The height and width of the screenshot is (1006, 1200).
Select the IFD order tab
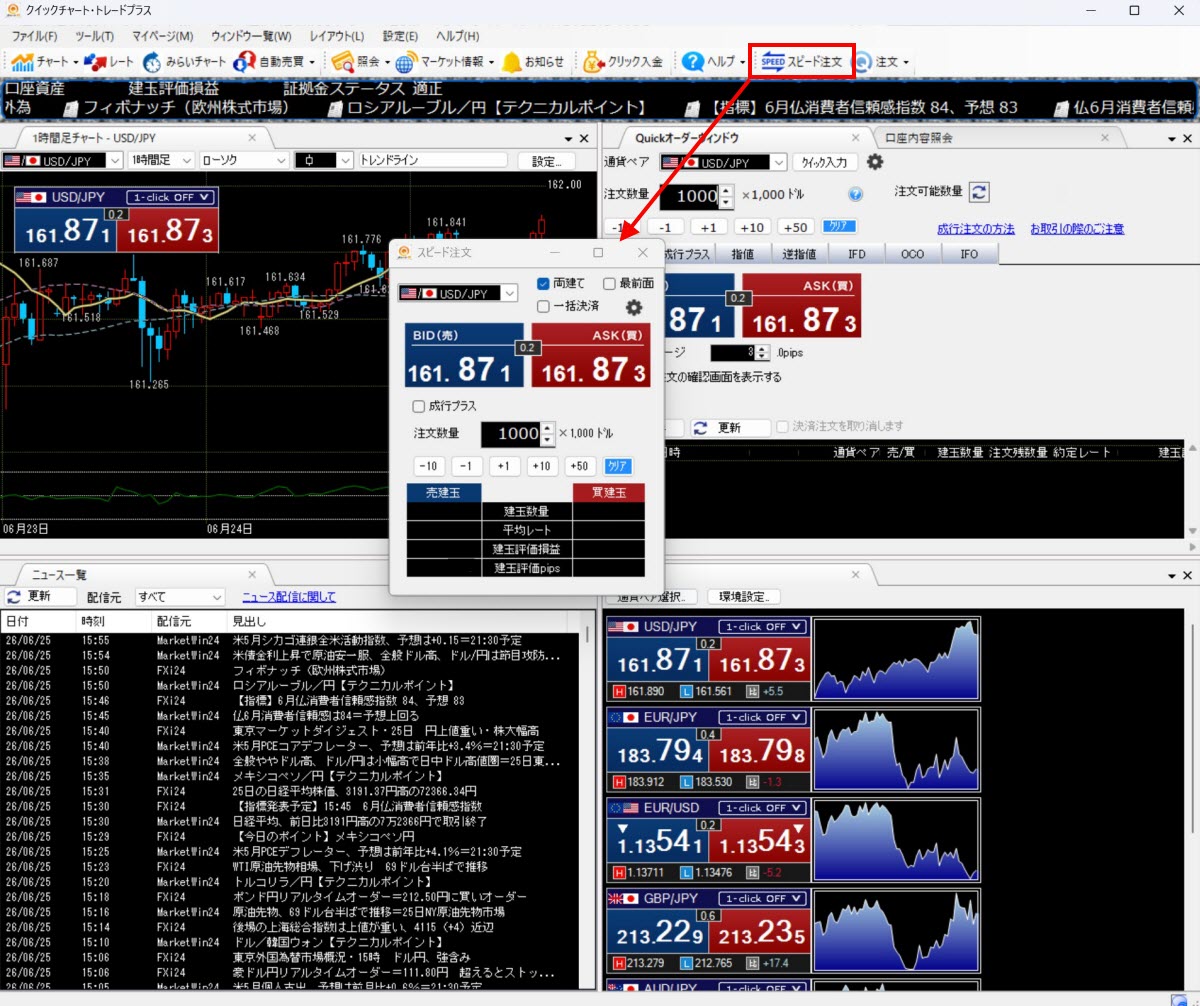click(857, 254)
